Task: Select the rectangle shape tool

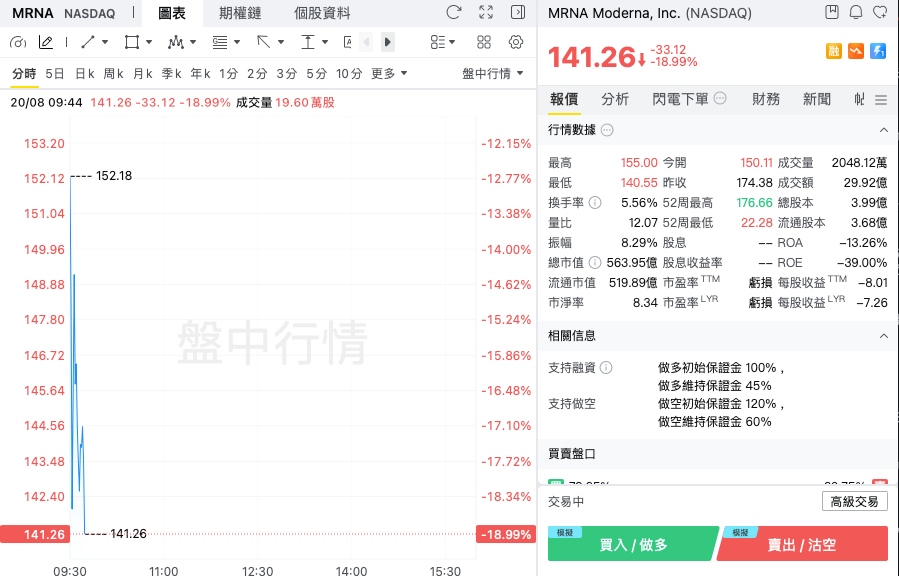Action: tap(132, 42)
